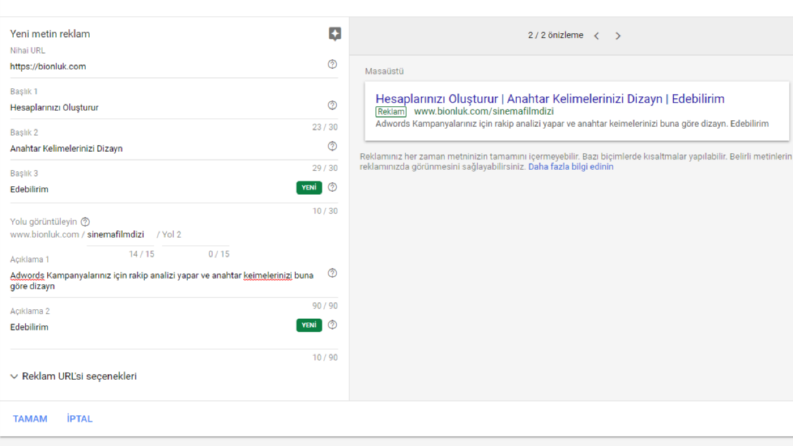Click preview URL www.bionluk.com/sinemafilmdizi
This screenshot has width=793, height=446.
point(483,111)
